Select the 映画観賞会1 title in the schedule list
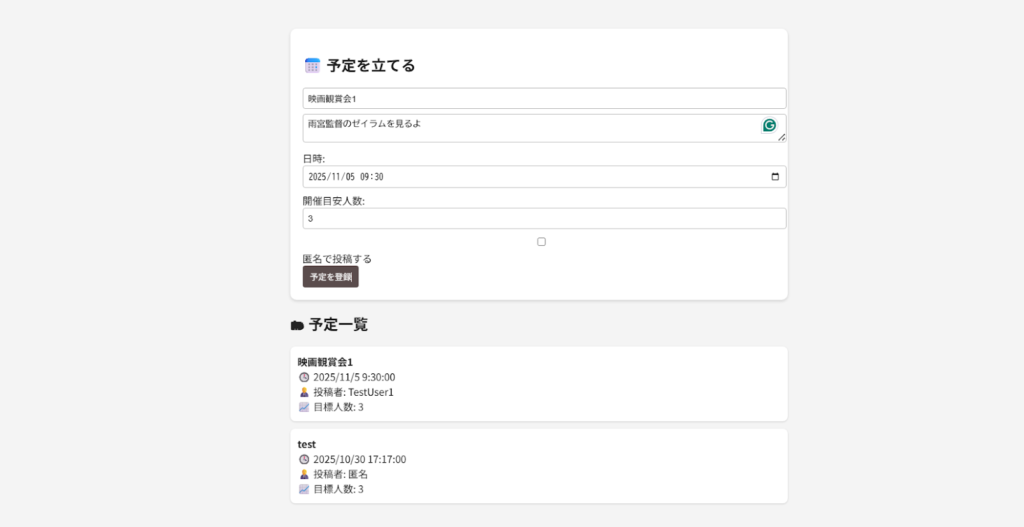Screen dimensions: 1024x527 [325, 361]
